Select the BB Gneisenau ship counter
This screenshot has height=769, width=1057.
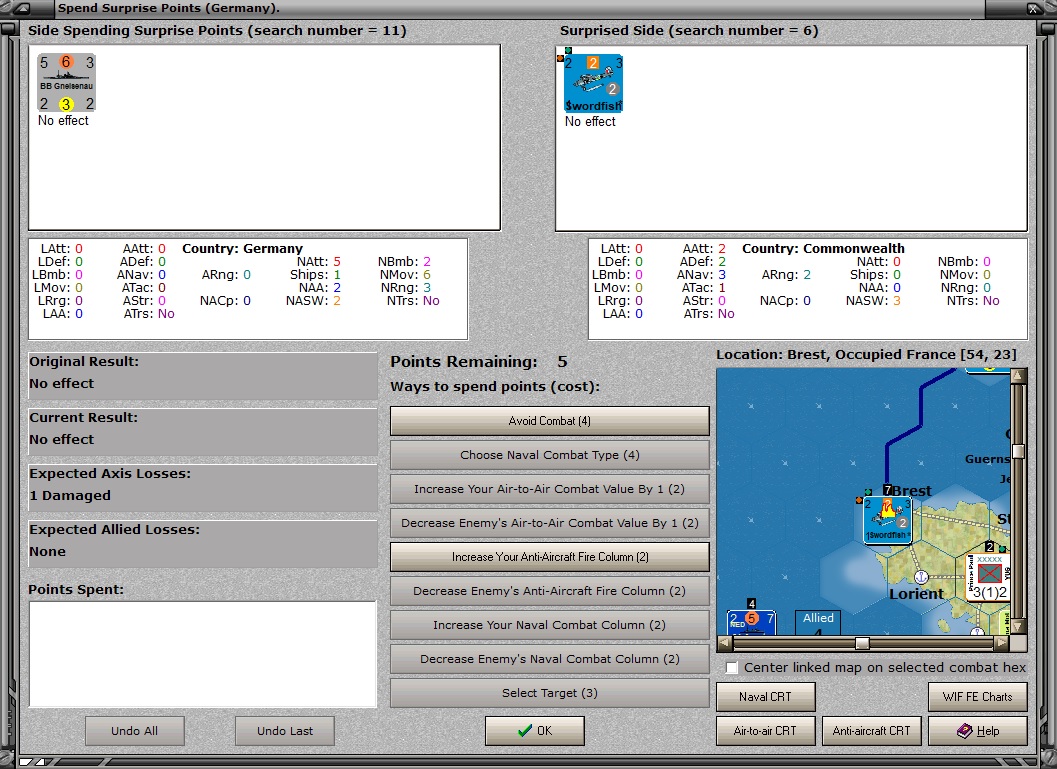66,83
